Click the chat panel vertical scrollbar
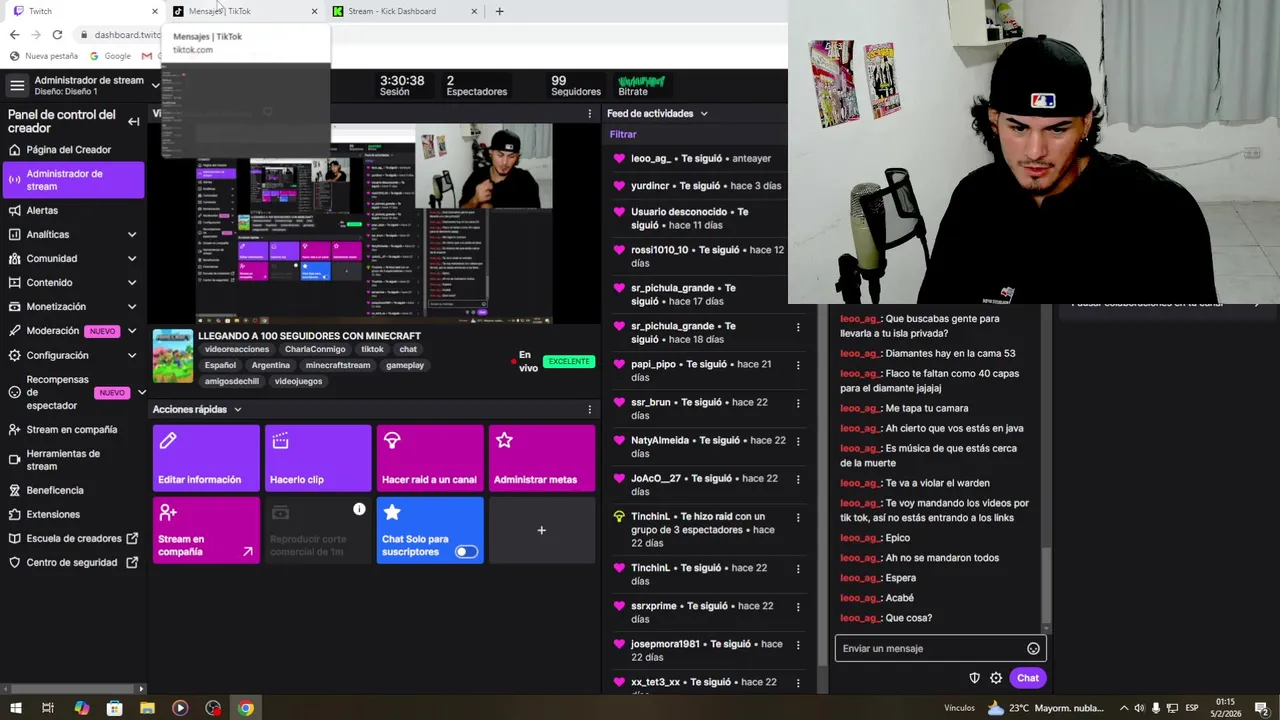 (1046, 585)
